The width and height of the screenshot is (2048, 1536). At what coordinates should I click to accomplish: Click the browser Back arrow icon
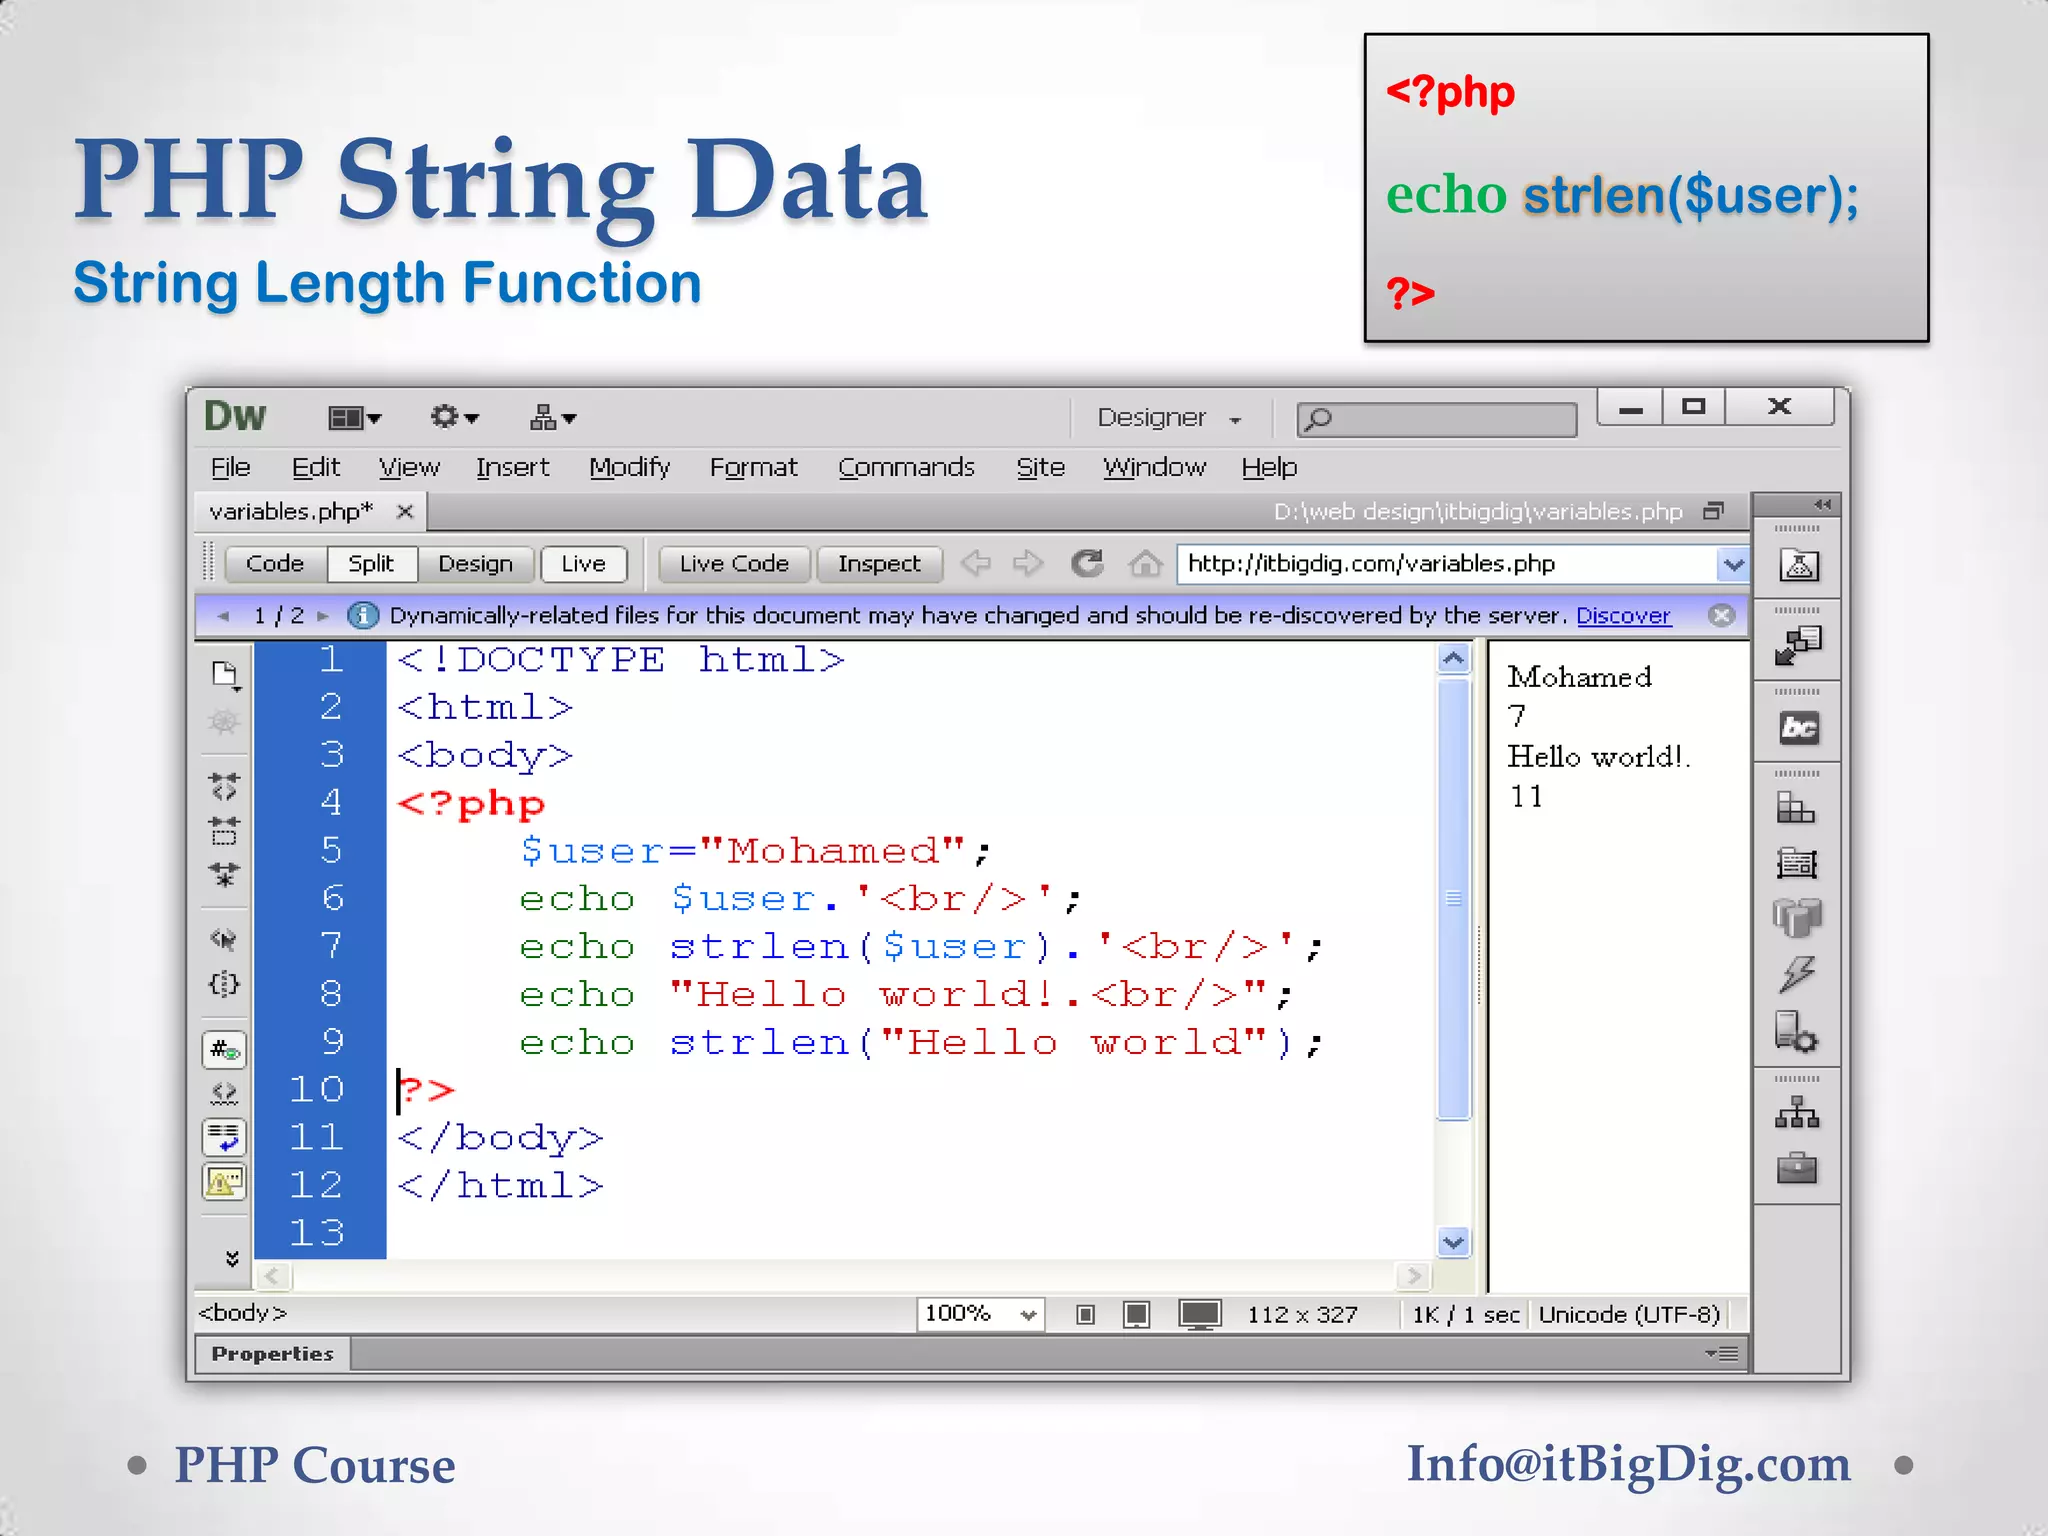pyautogui.click(x=975, y=564)
